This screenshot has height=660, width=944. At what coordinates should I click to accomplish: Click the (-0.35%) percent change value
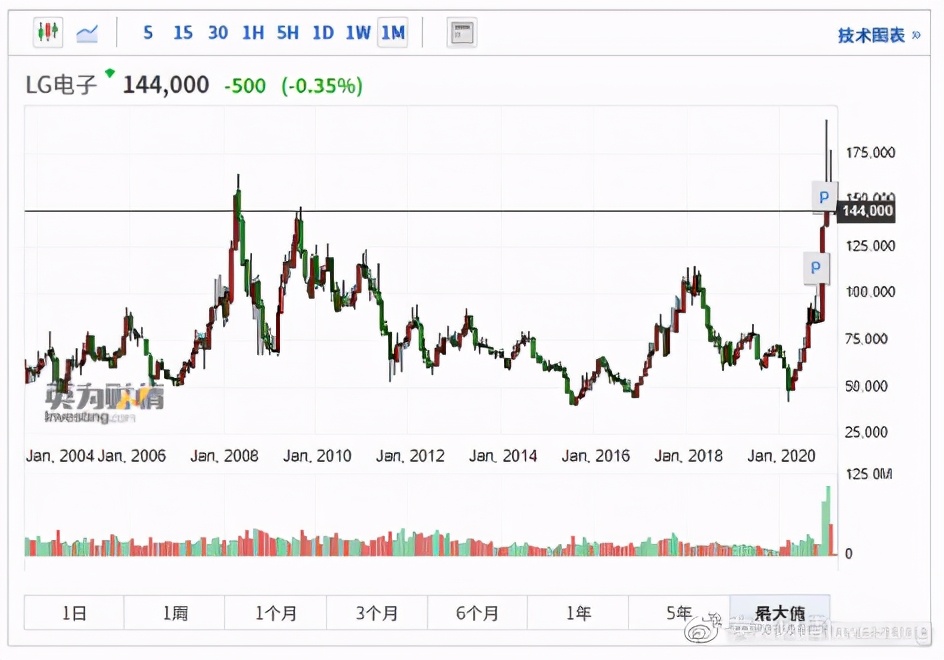coord(321,86)
